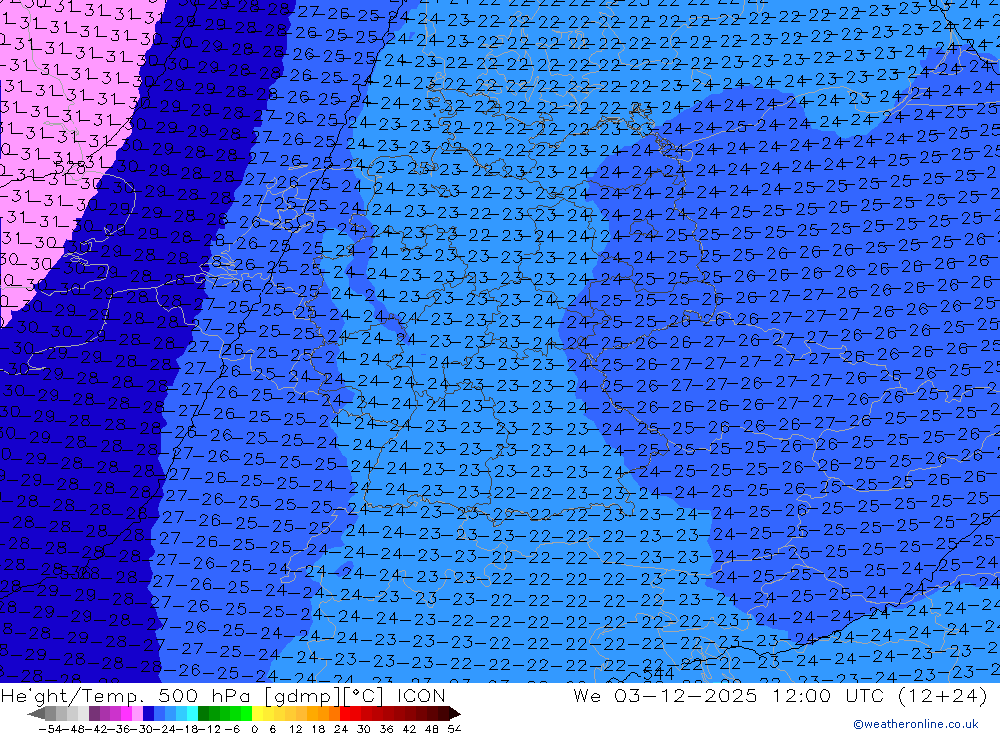Screen dimensions: 1000x733
Task: Select the yellow swatch at 0 on the legend
Action: coord(258,713)
